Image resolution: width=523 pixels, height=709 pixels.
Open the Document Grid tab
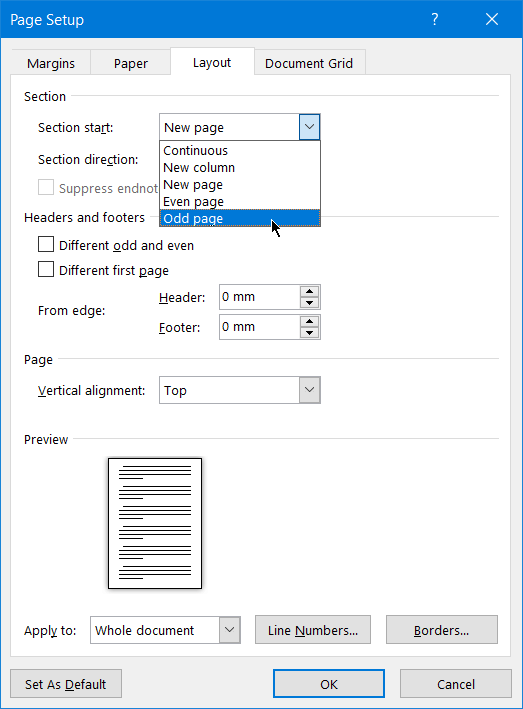tap(309, 63)
